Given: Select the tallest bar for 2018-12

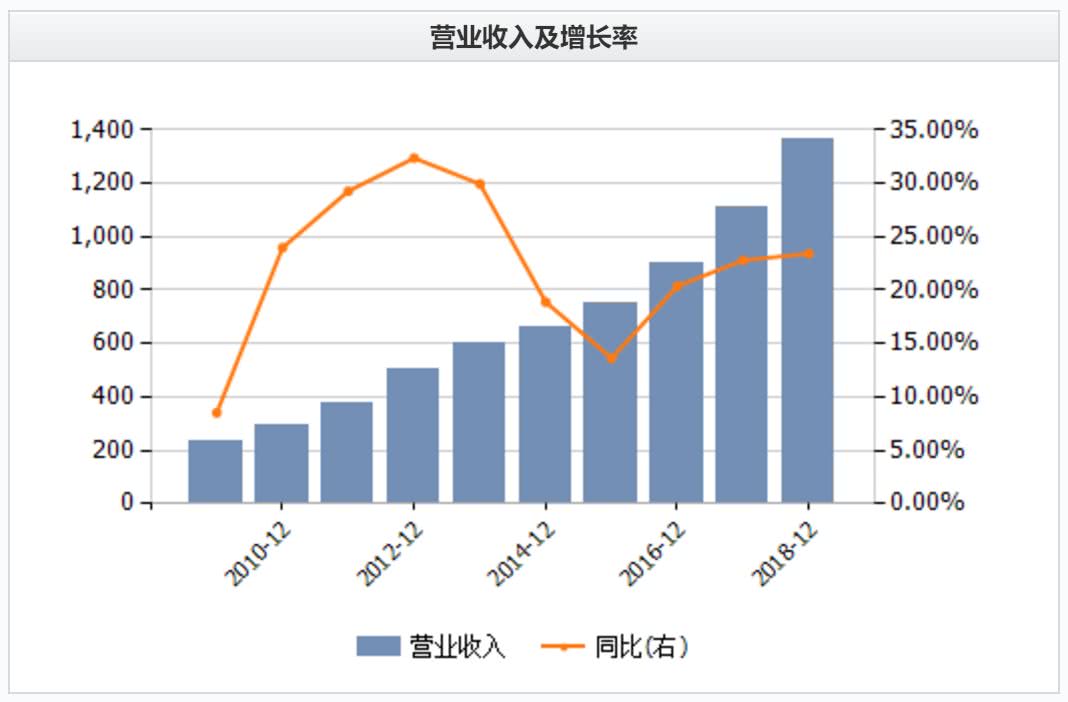Looking at the screenshot, I should (807, 320).
